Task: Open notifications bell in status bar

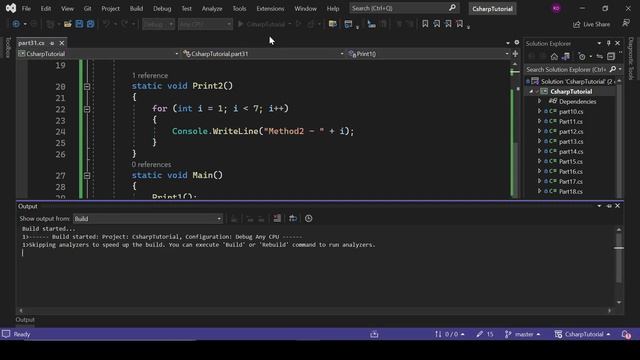Action: 626,334
